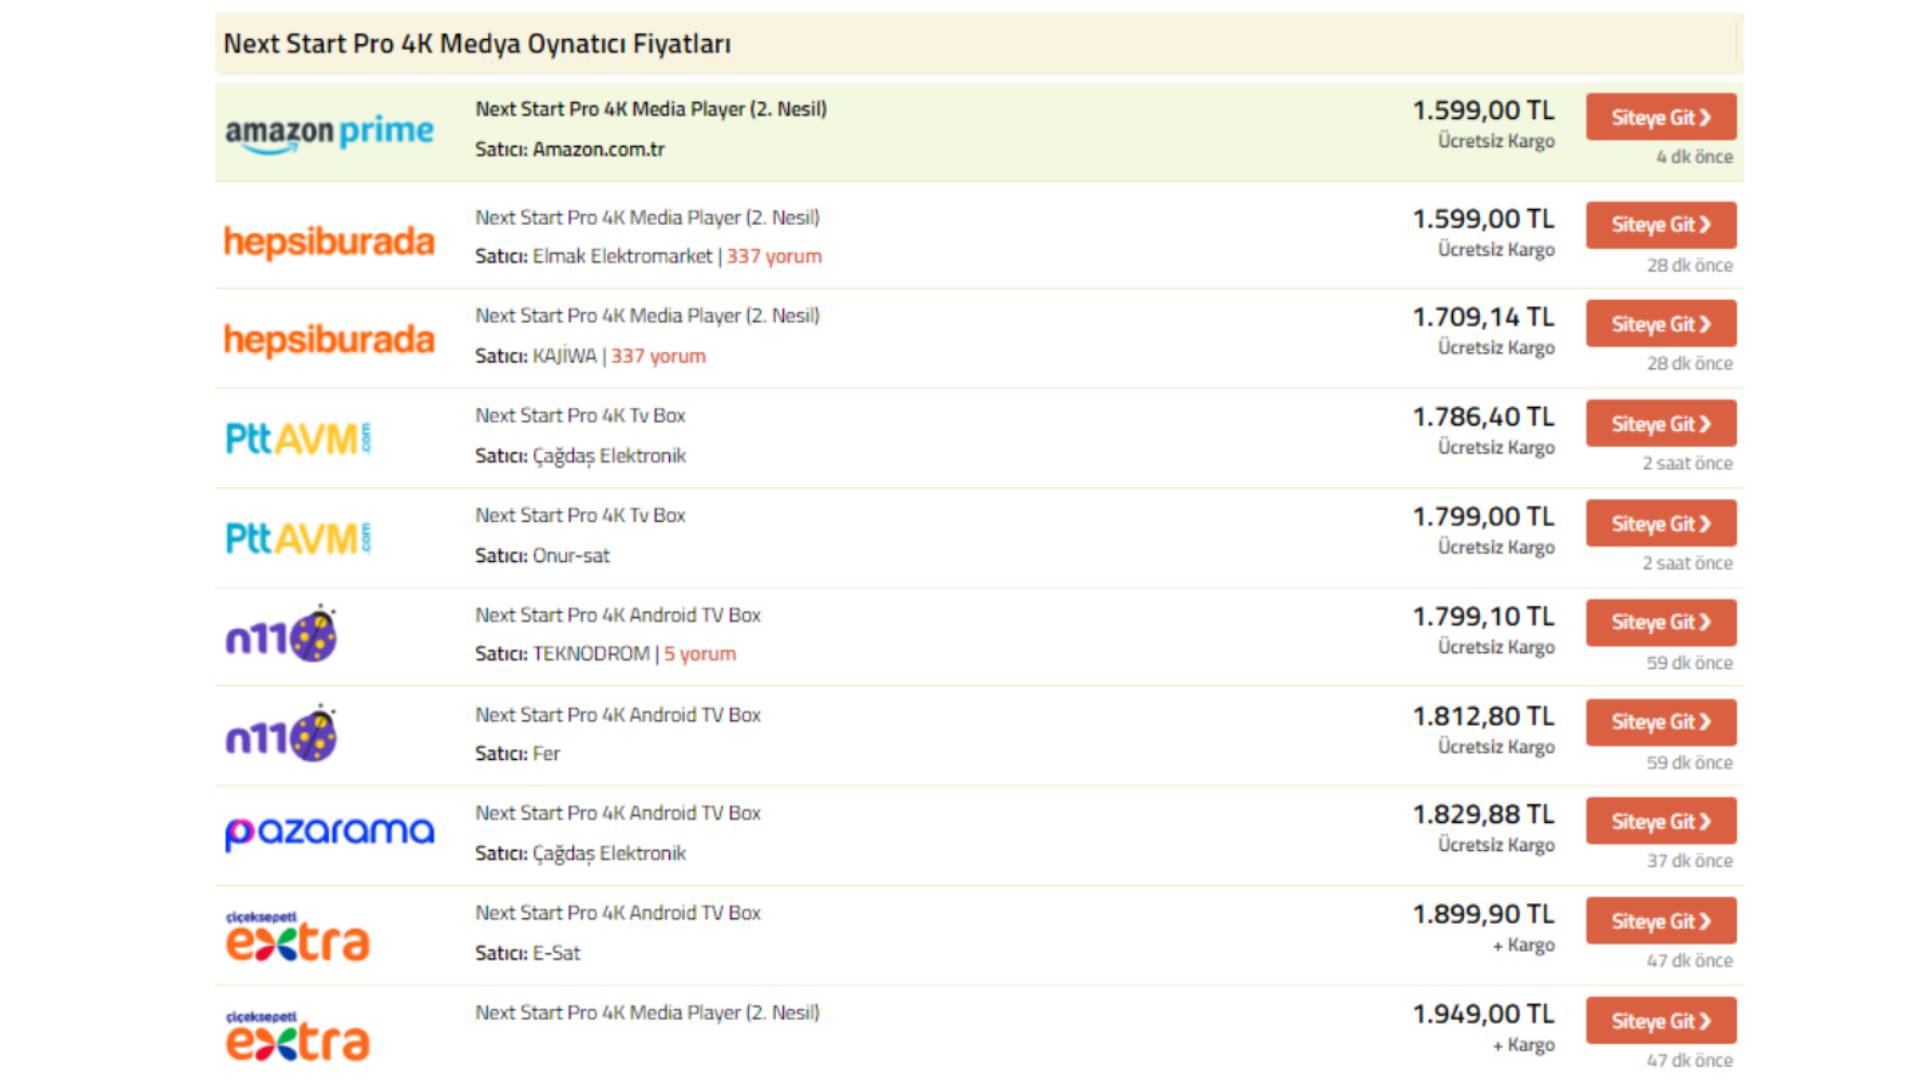This screenshot has width=1920, height=1080.
Task: Click seller name E-Sat
Action: pos(556,953)
